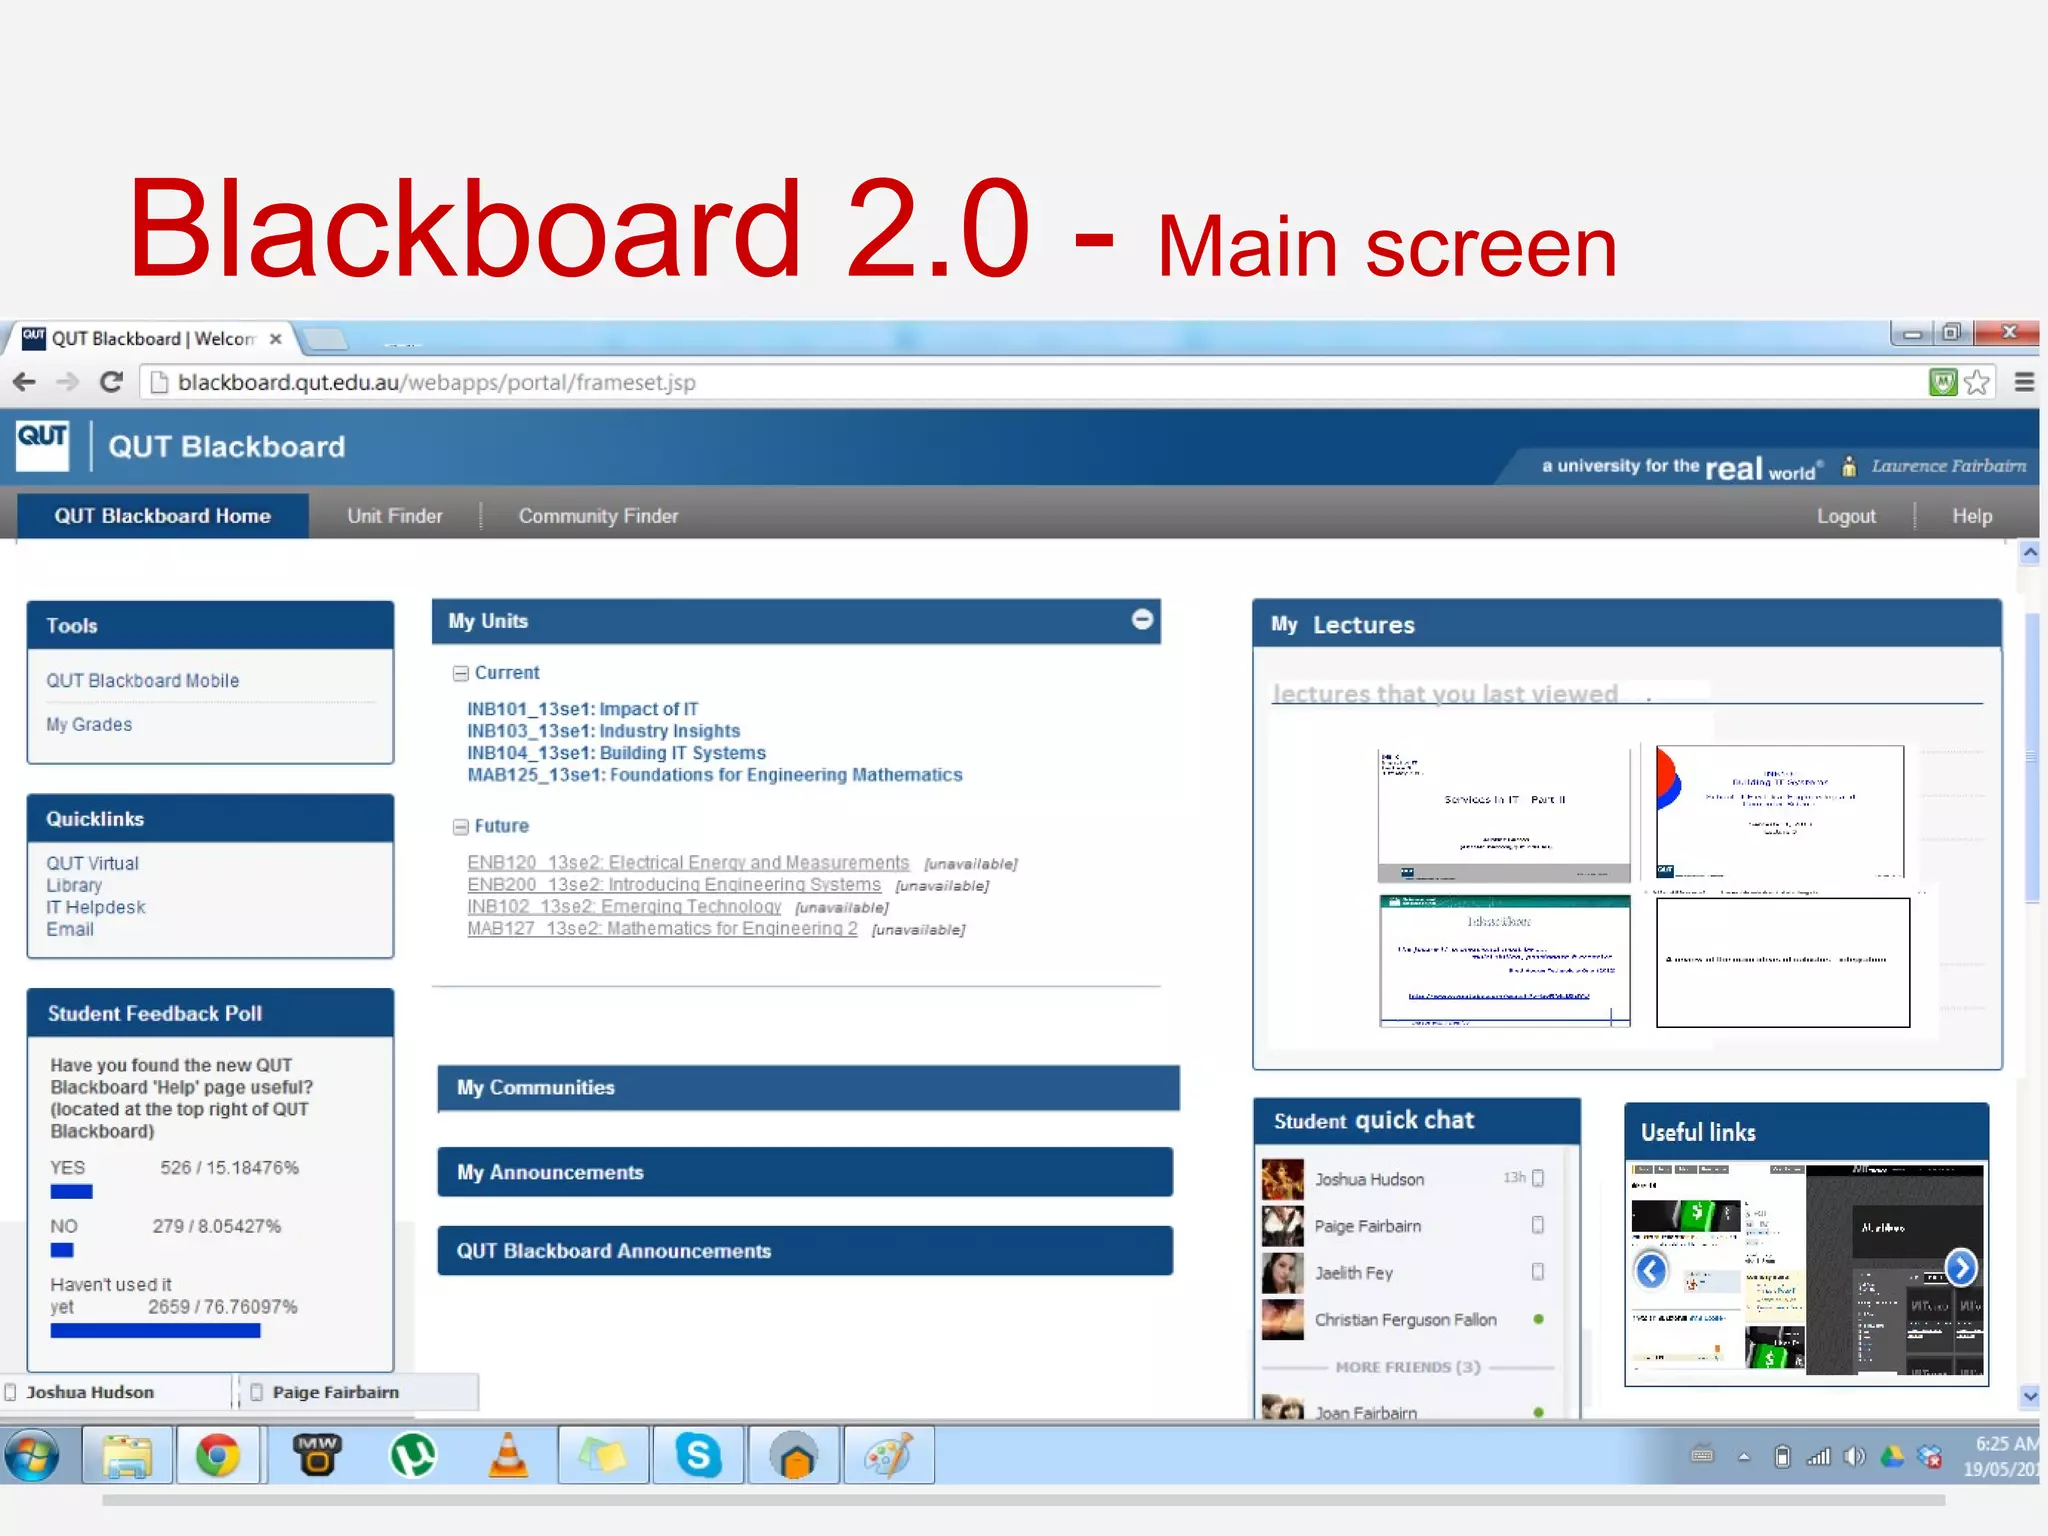Open Joshua Hudson's chat avatar
2048x1536 pixels.
point(1283,1179)
